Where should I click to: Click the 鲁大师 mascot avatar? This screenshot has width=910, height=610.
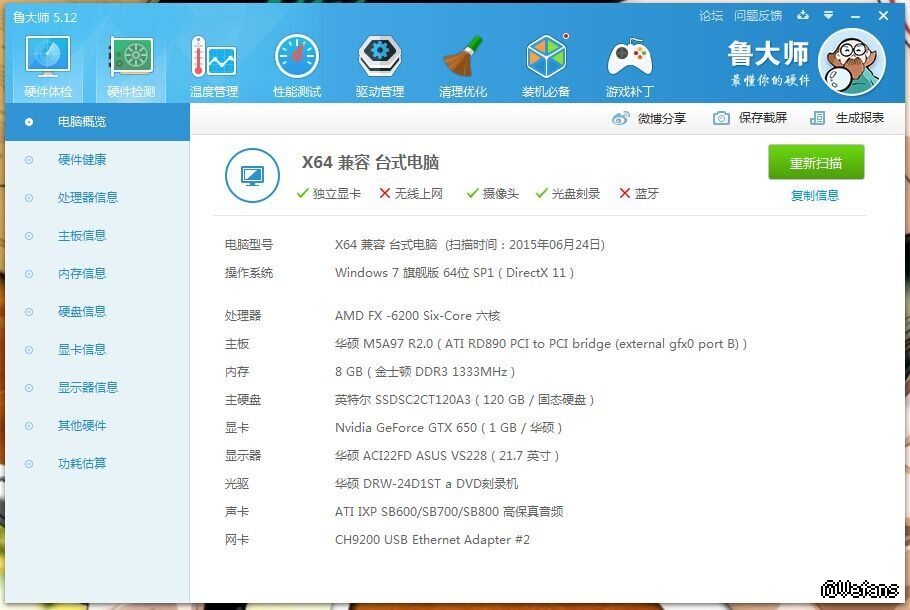pos(851,61)
